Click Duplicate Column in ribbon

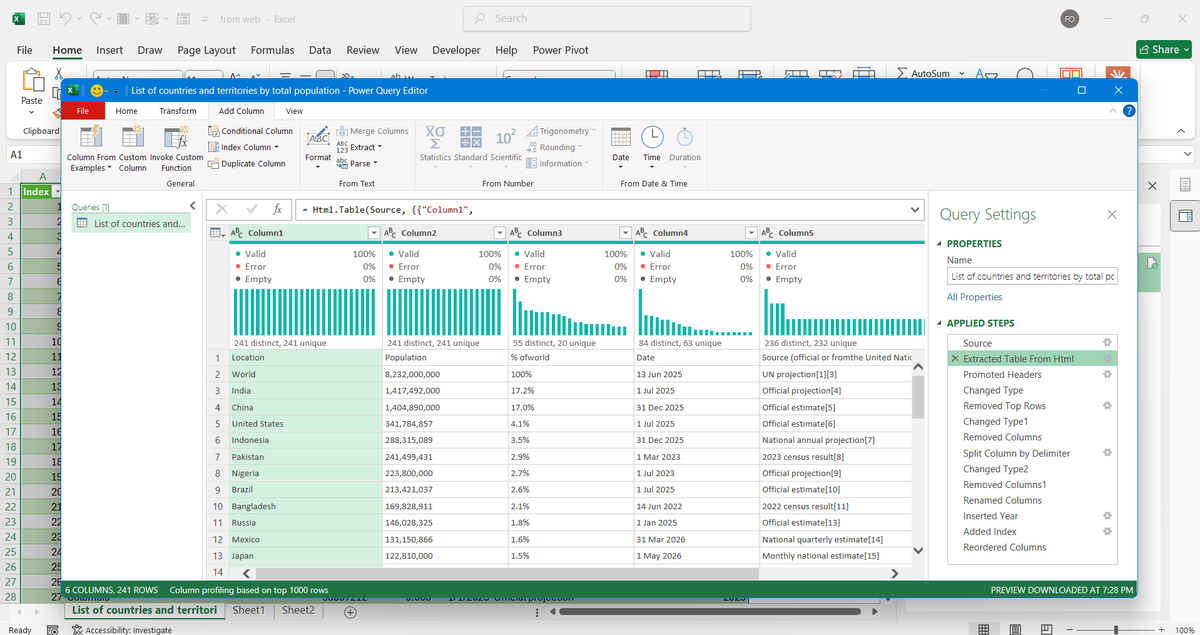[x=246, y=164]
